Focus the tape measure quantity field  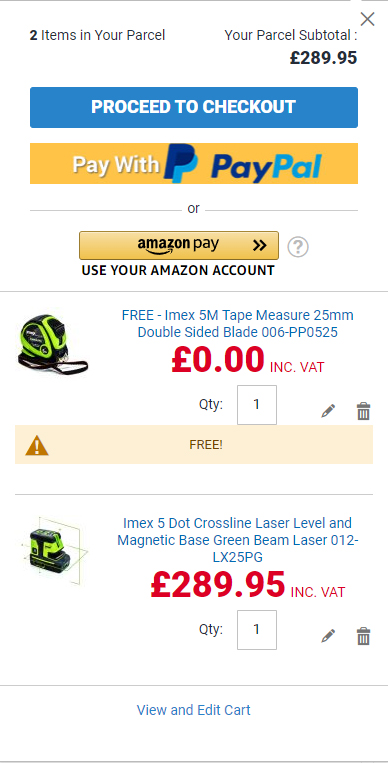tap(257, 405)
